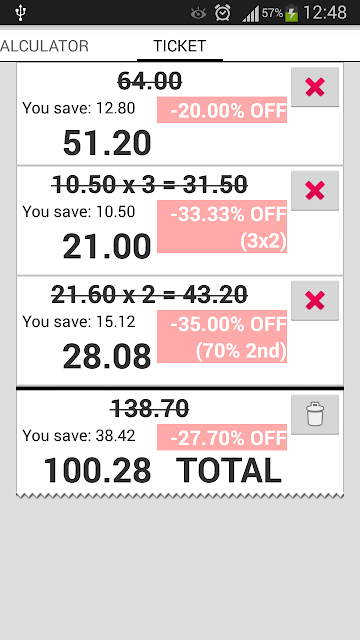Viewport: 360px width, 640px height.
Task: Tap the -27.70% OFF total discount badge
Action: (222, 437)
